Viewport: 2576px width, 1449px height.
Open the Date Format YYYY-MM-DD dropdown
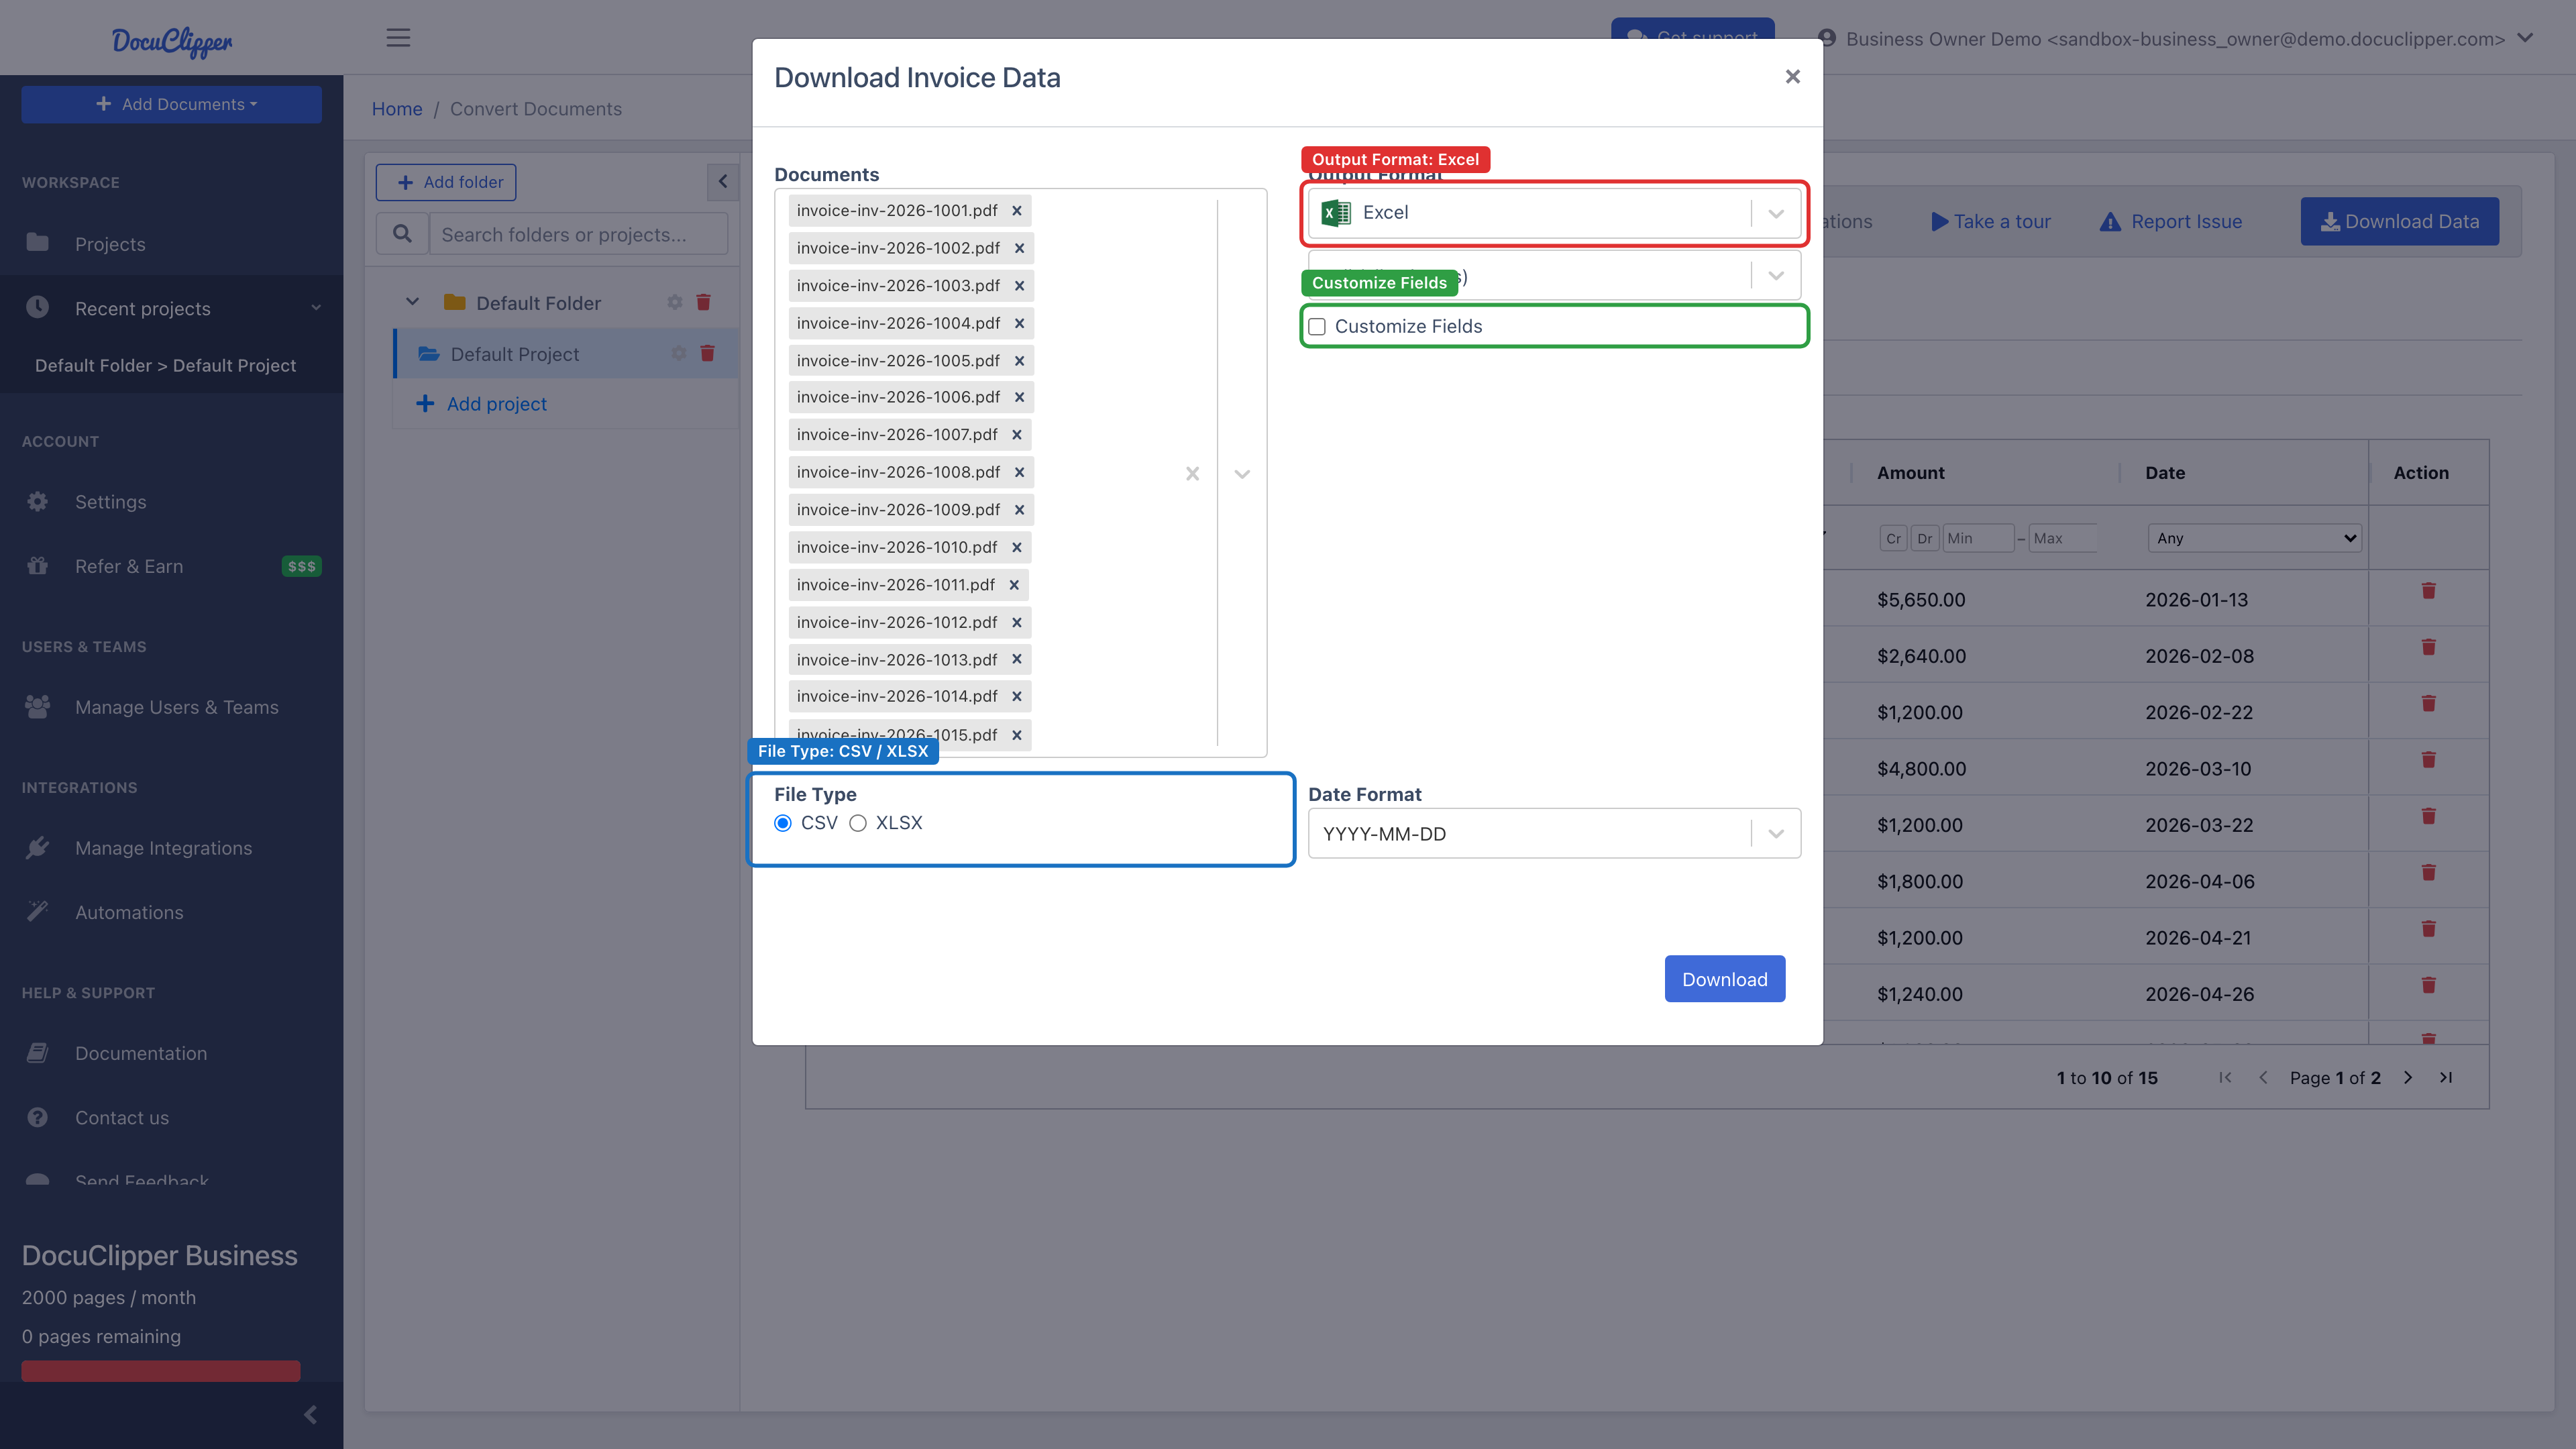point(1554,834)
